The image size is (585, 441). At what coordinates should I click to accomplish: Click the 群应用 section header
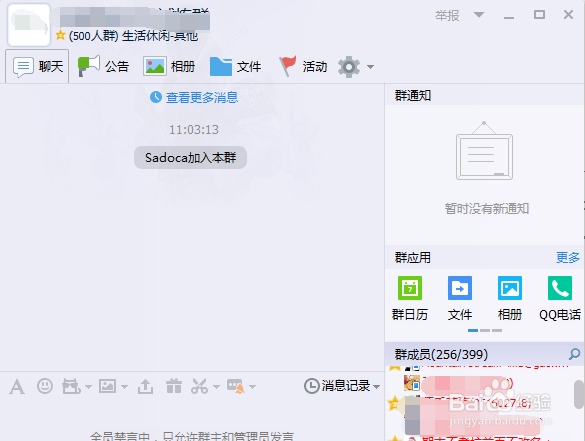(412, 257)
